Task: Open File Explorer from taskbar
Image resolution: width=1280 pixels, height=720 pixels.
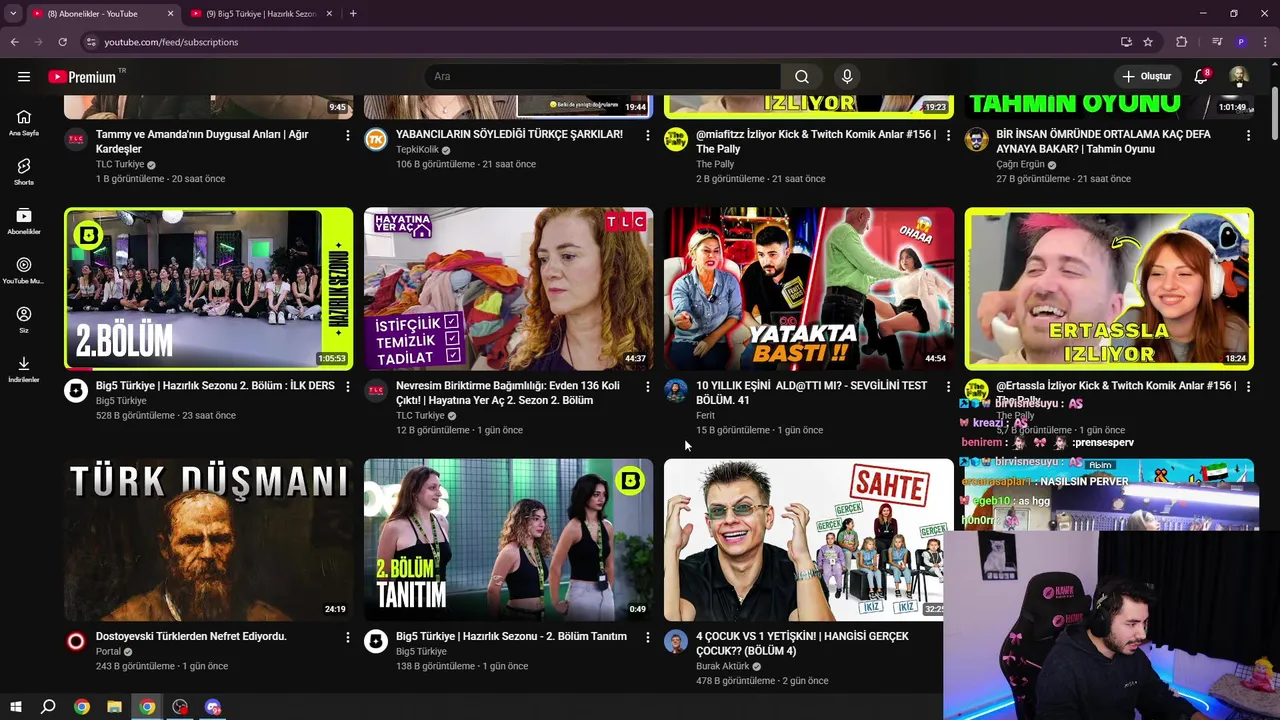Action: (114, 707)
